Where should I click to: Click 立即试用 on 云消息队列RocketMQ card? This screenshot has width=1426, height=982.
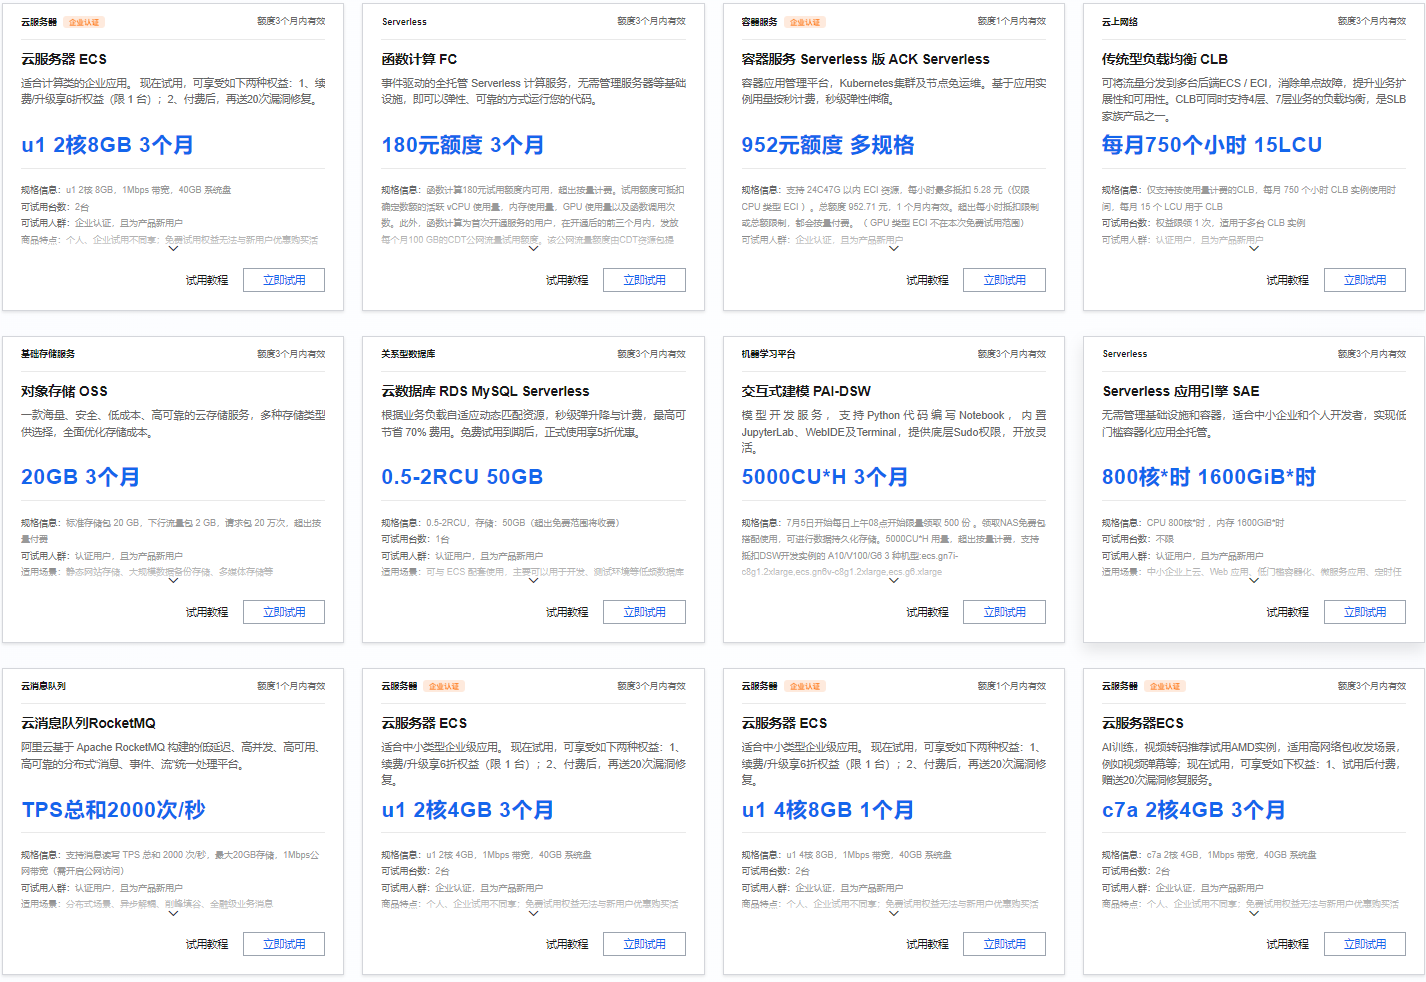click(284, 944)
